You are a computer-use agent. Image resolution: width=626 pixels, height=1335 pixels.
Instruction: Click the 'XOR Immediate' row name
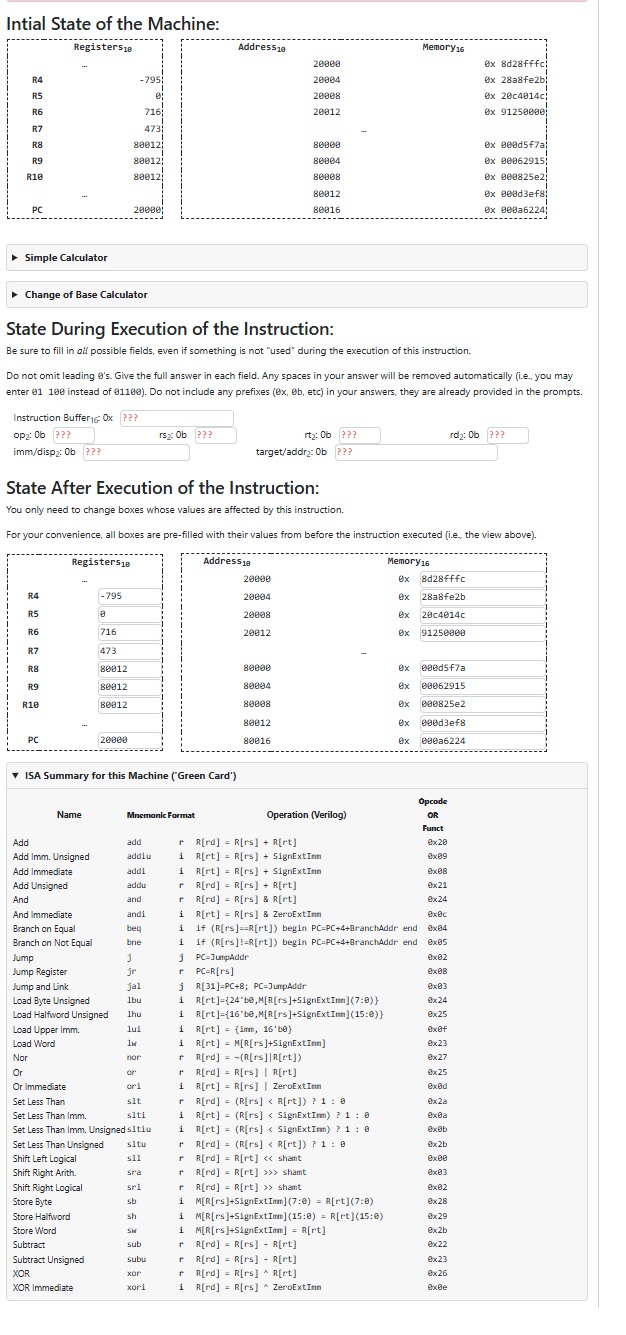(x=43, y=1288)
